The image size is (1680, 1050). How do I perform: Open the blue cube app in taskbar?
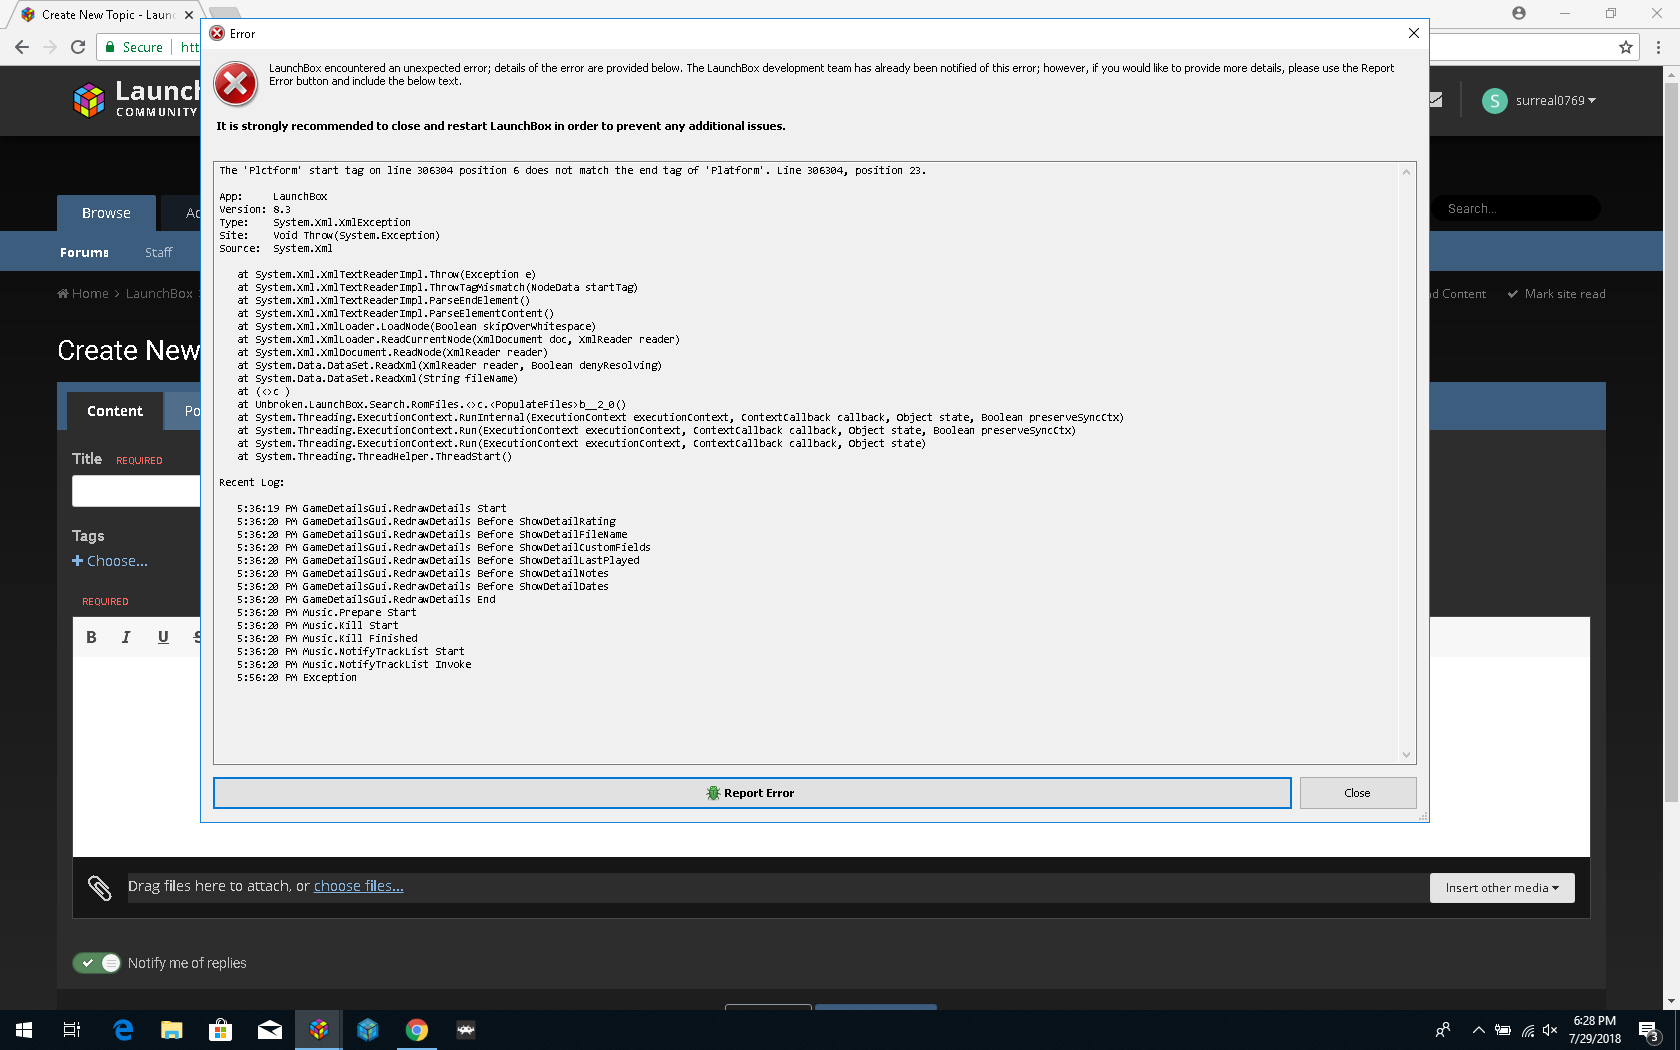[x=368, y=1030]
